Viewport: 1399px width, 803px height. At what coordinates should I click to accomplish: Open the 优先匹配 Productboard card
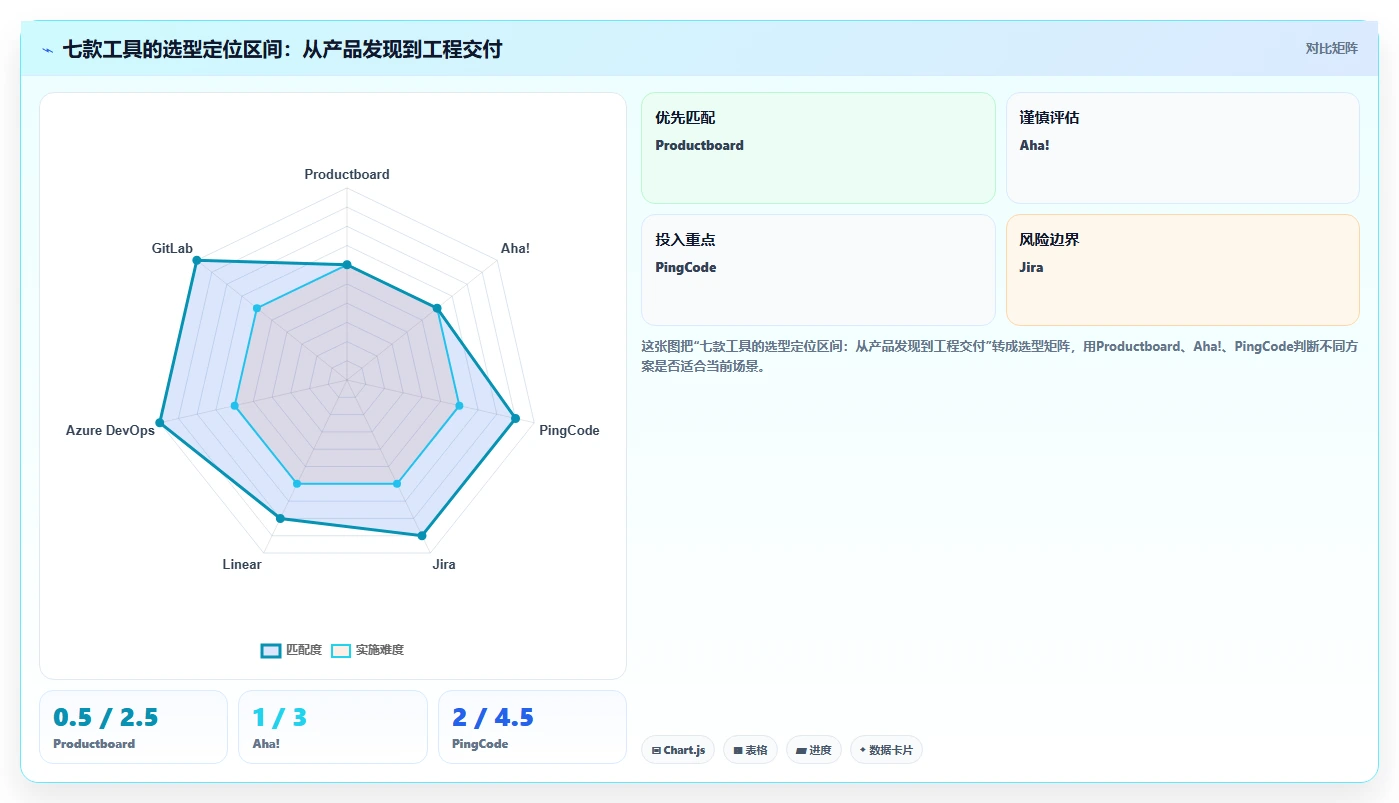[x=818, y=148]
